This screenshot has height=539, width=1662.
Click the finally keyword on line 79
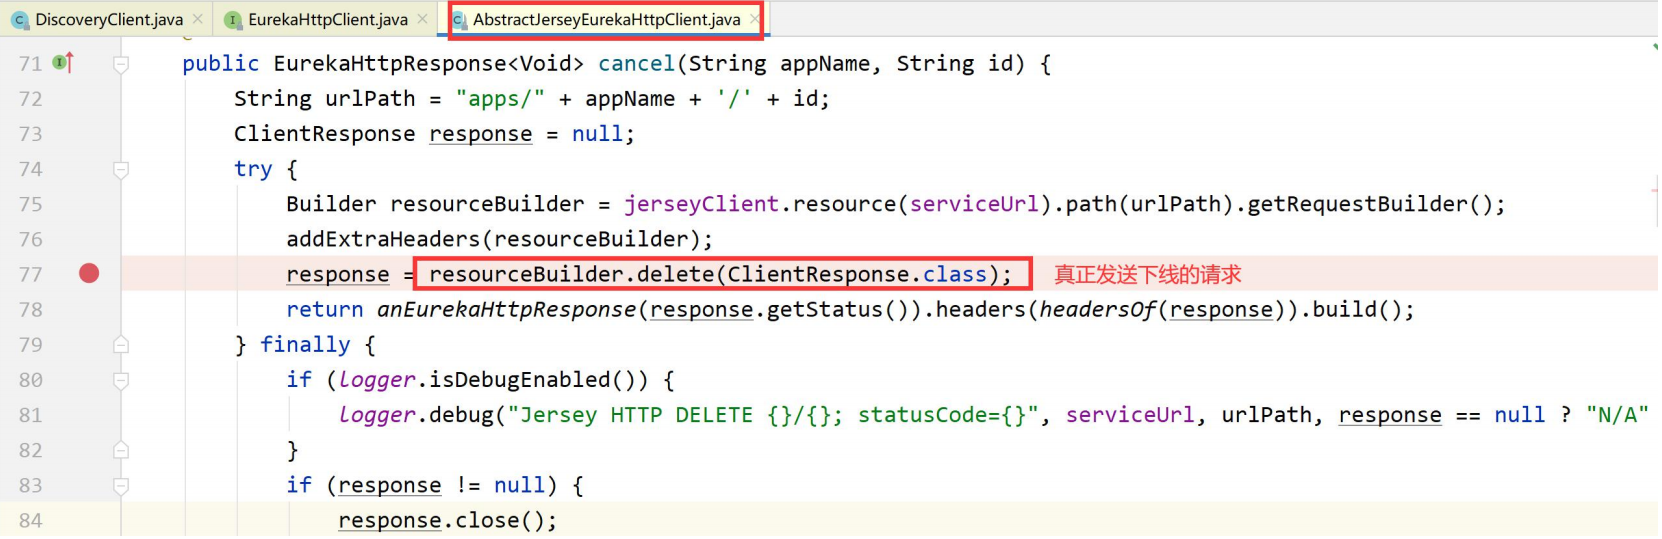click(305, 345)
